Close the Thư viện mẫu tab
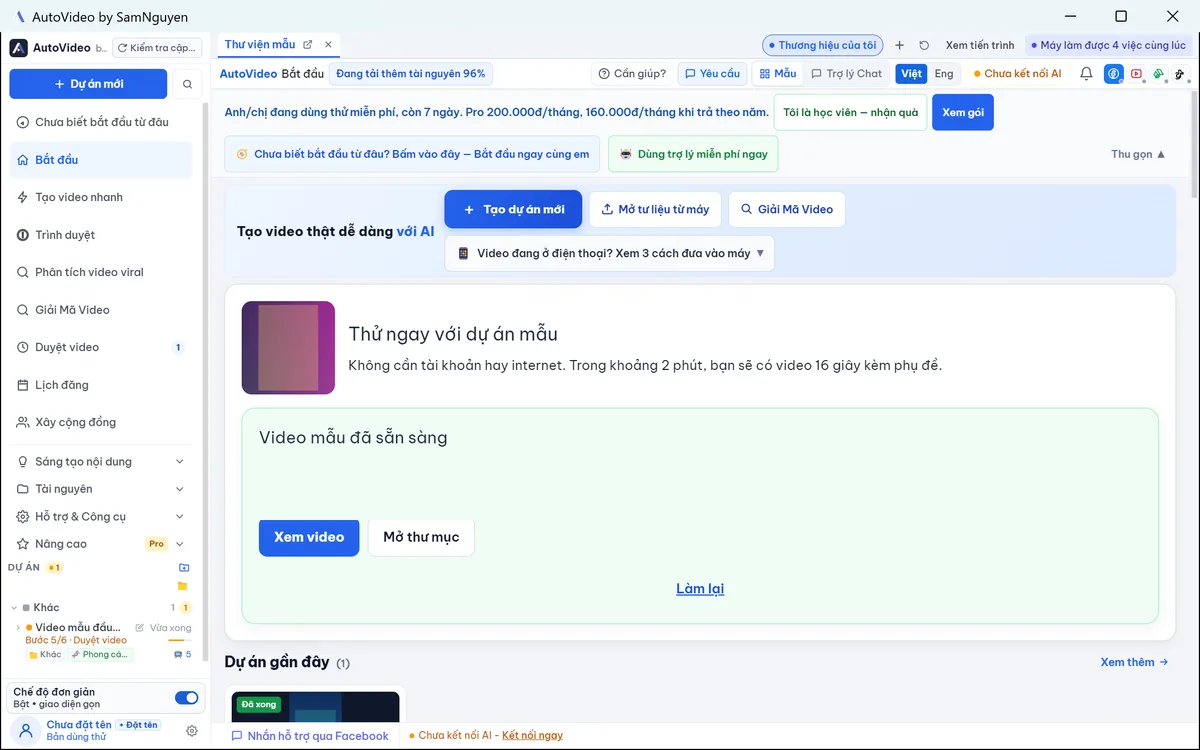Screen dimensions: 1200x750 [328, 44]
